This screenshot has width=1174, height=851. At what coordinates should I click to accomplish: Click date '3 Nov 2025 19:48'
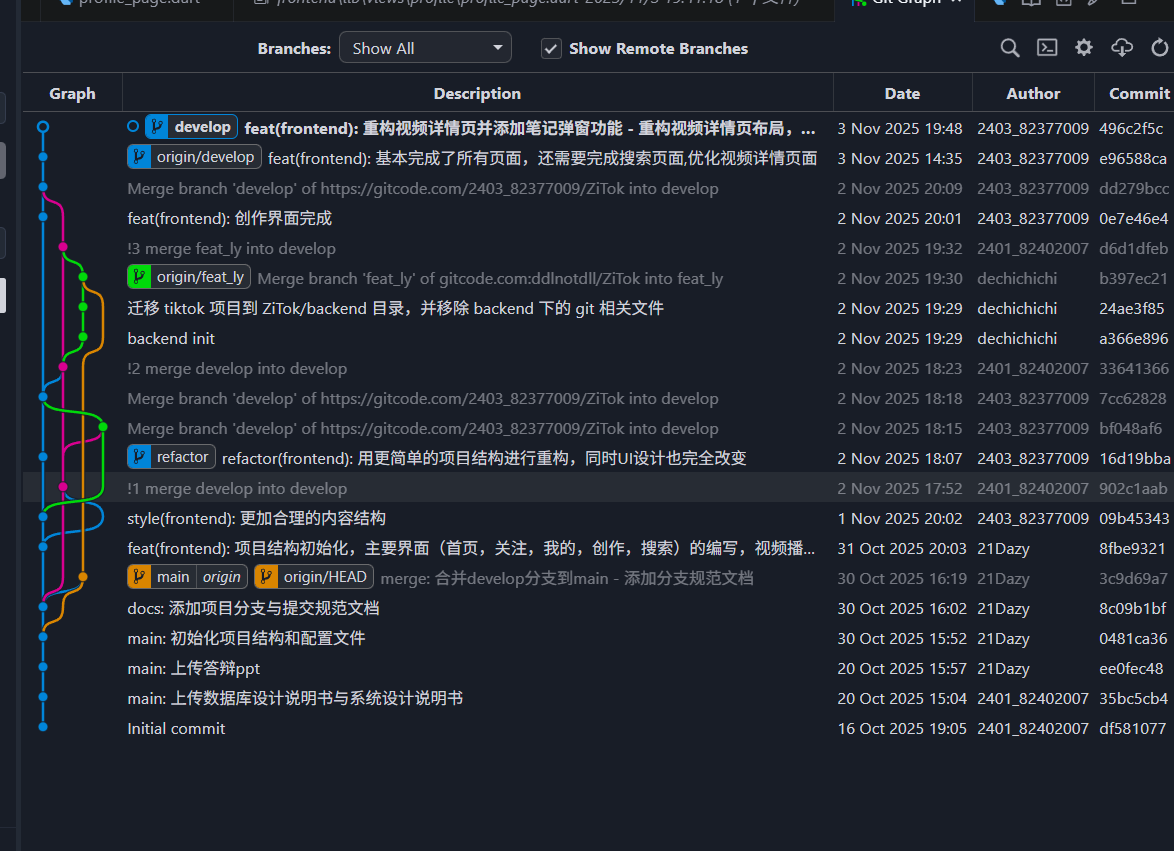click(x=900, y=129)
